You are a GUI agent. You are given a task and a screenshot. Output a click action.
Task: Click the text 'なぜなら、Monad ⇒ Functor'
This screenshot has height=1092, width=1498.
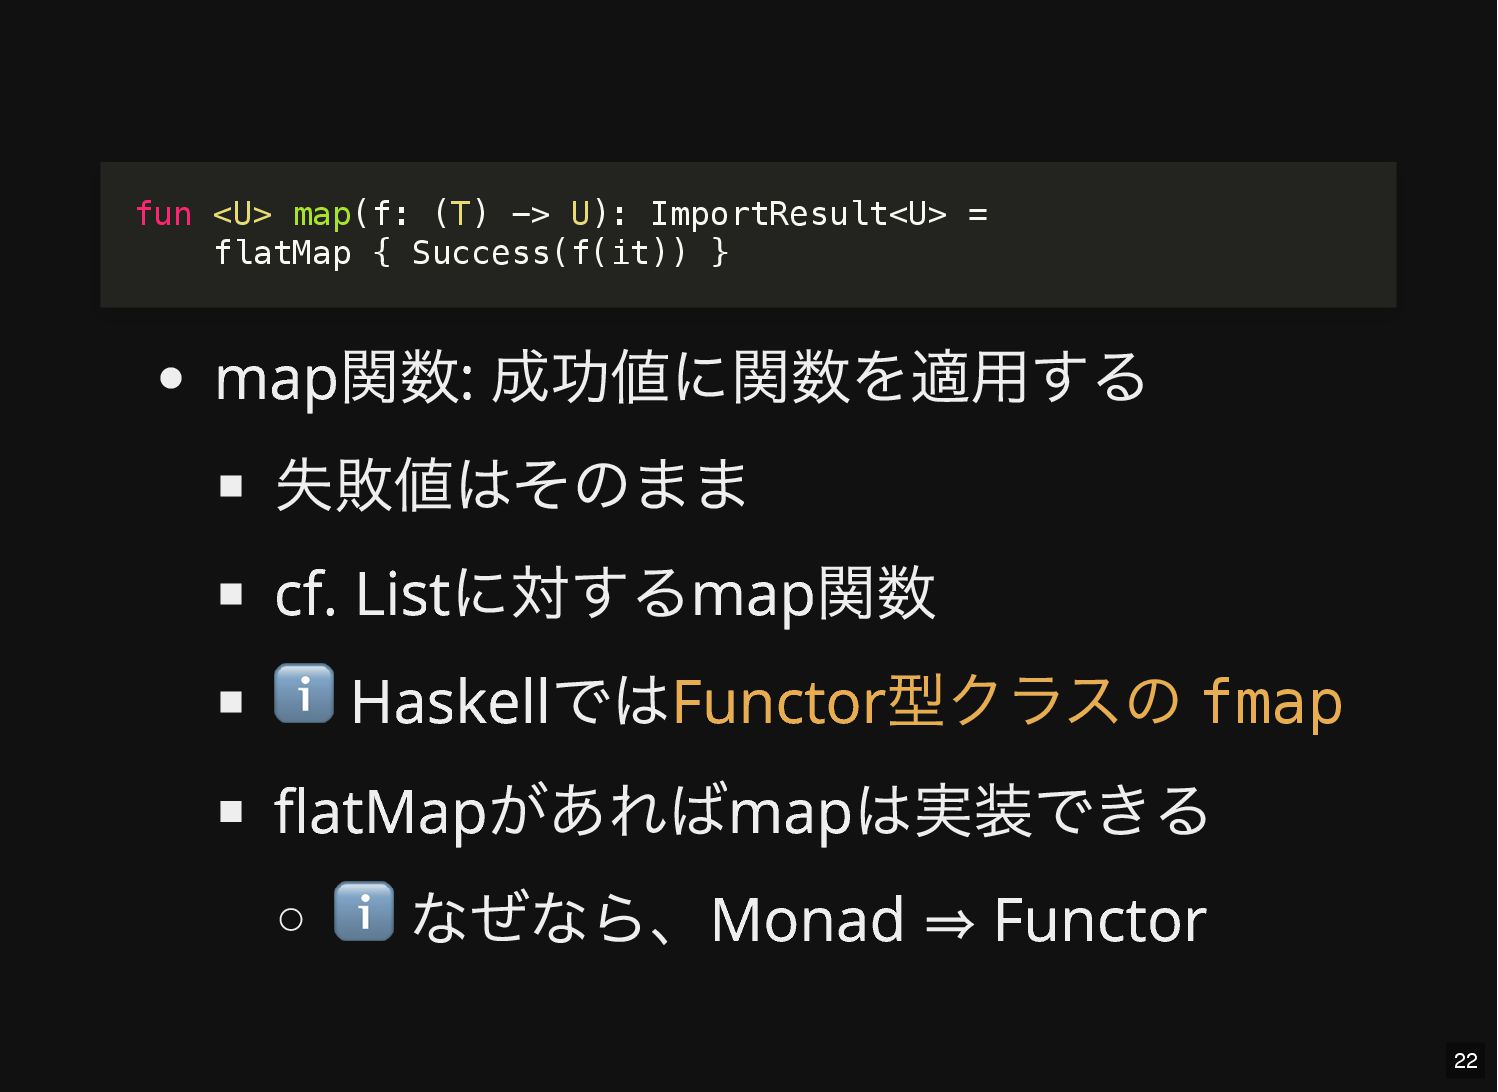809,919
